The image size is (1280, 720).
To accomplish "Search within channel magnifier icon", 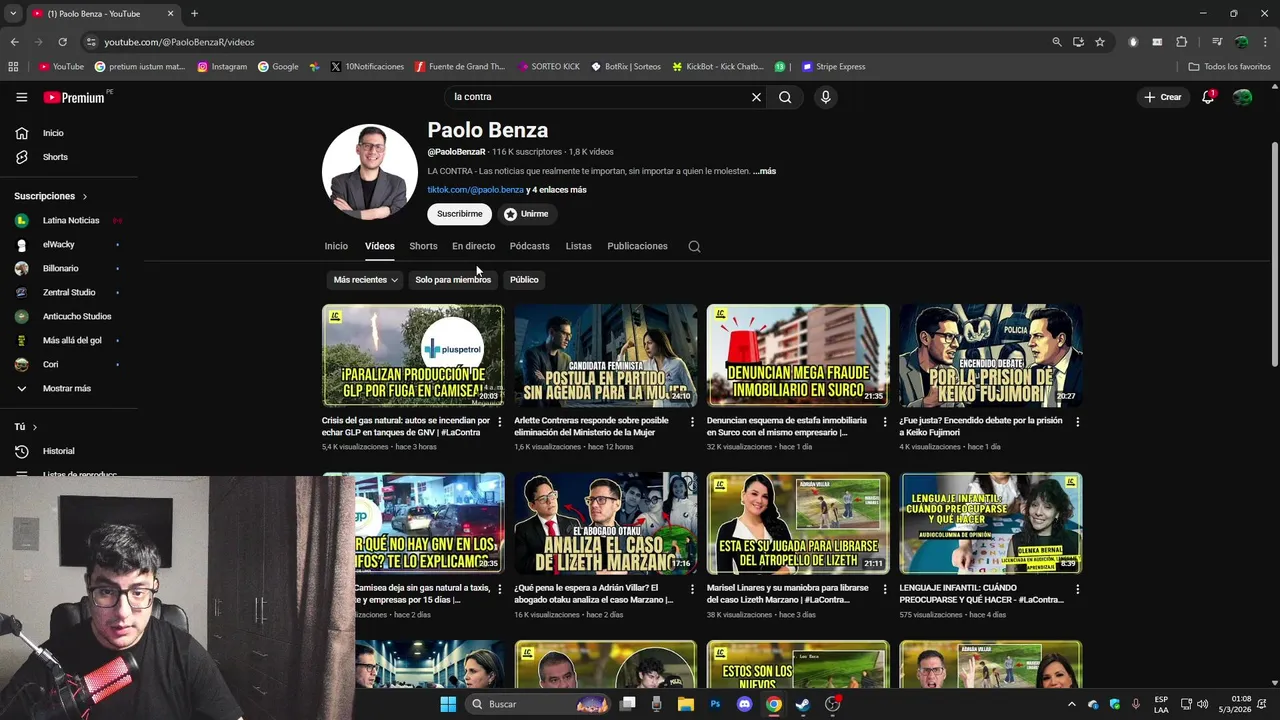I will tap(694, 246).
